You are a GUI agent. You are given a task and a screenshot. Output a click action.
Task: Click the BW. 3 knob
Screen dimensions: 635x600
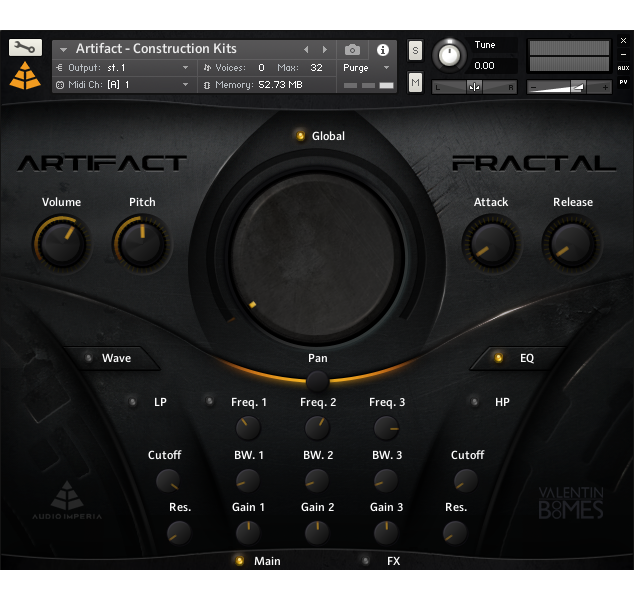tap(386, 481)
